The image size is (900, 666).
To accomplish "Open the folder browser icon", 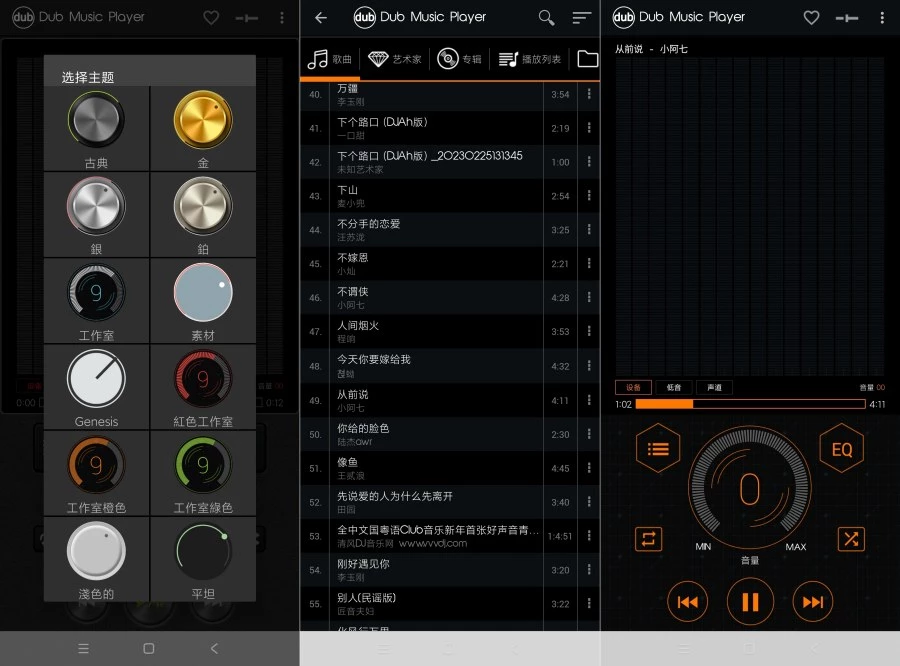I will coord(588,58).
